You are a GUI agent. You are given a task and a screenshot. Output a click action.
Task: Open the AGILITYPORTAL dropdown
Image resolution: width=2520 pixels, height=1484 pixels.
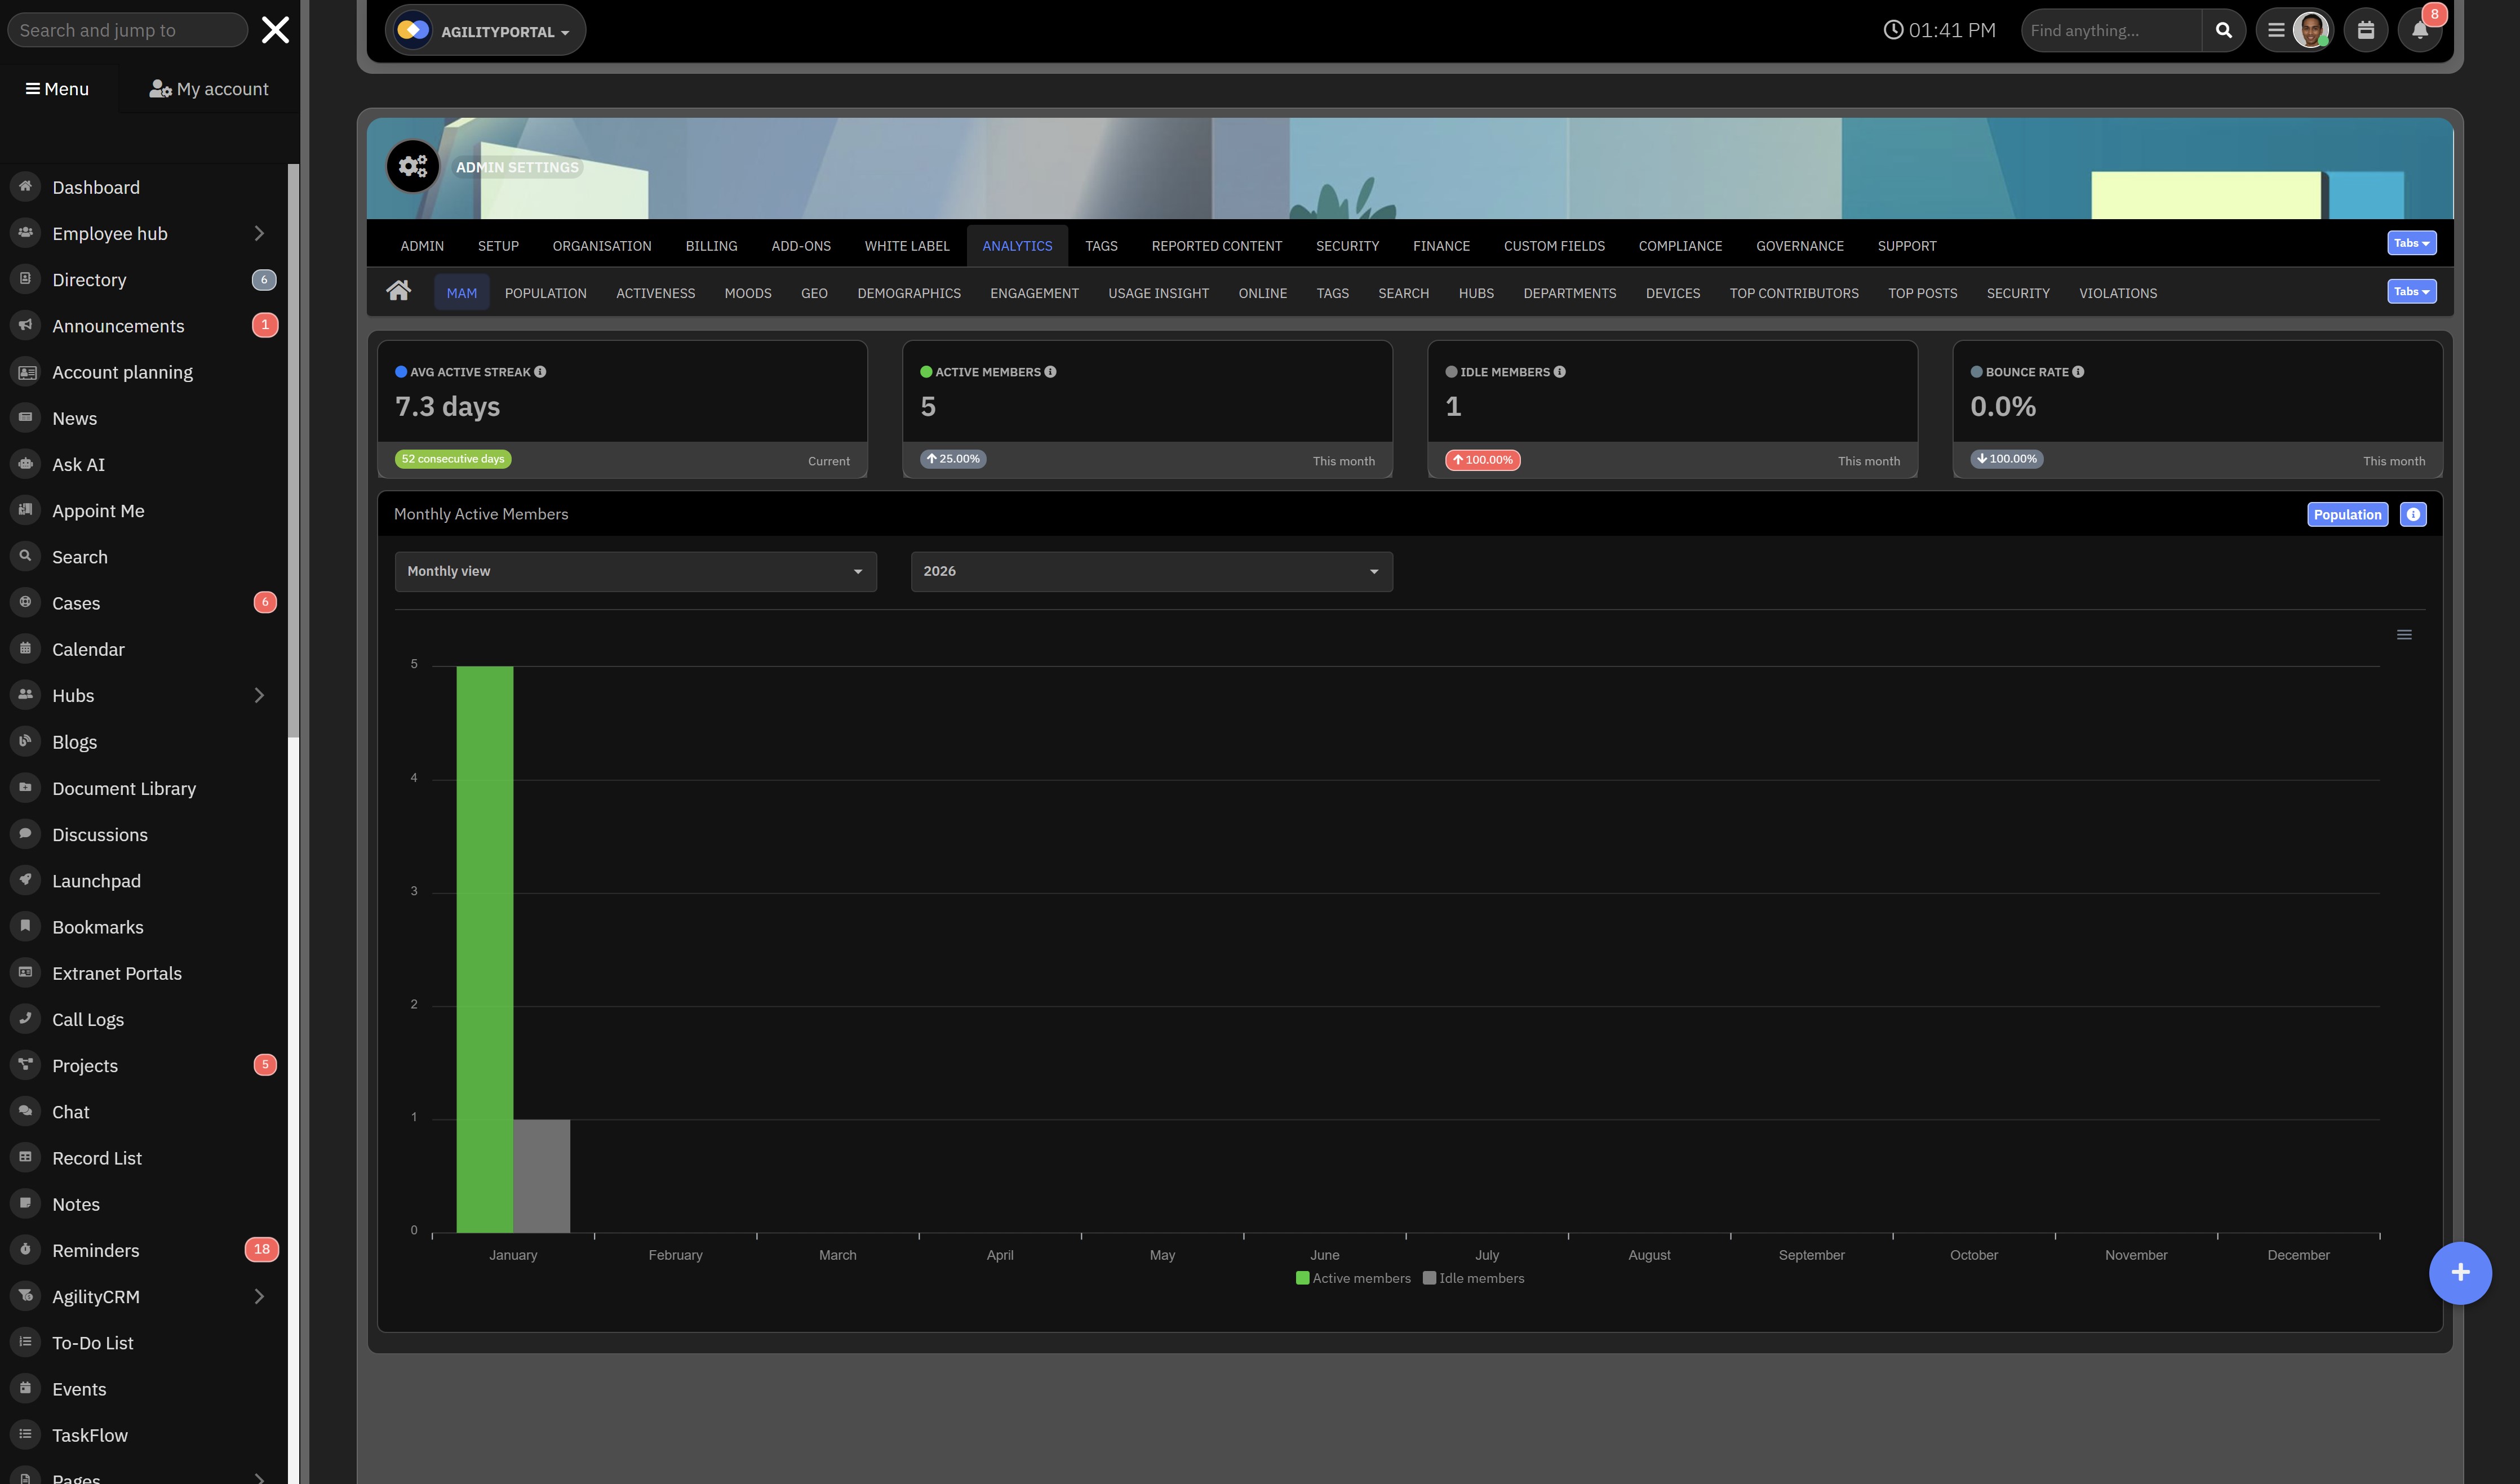click(x=485, y=31)
